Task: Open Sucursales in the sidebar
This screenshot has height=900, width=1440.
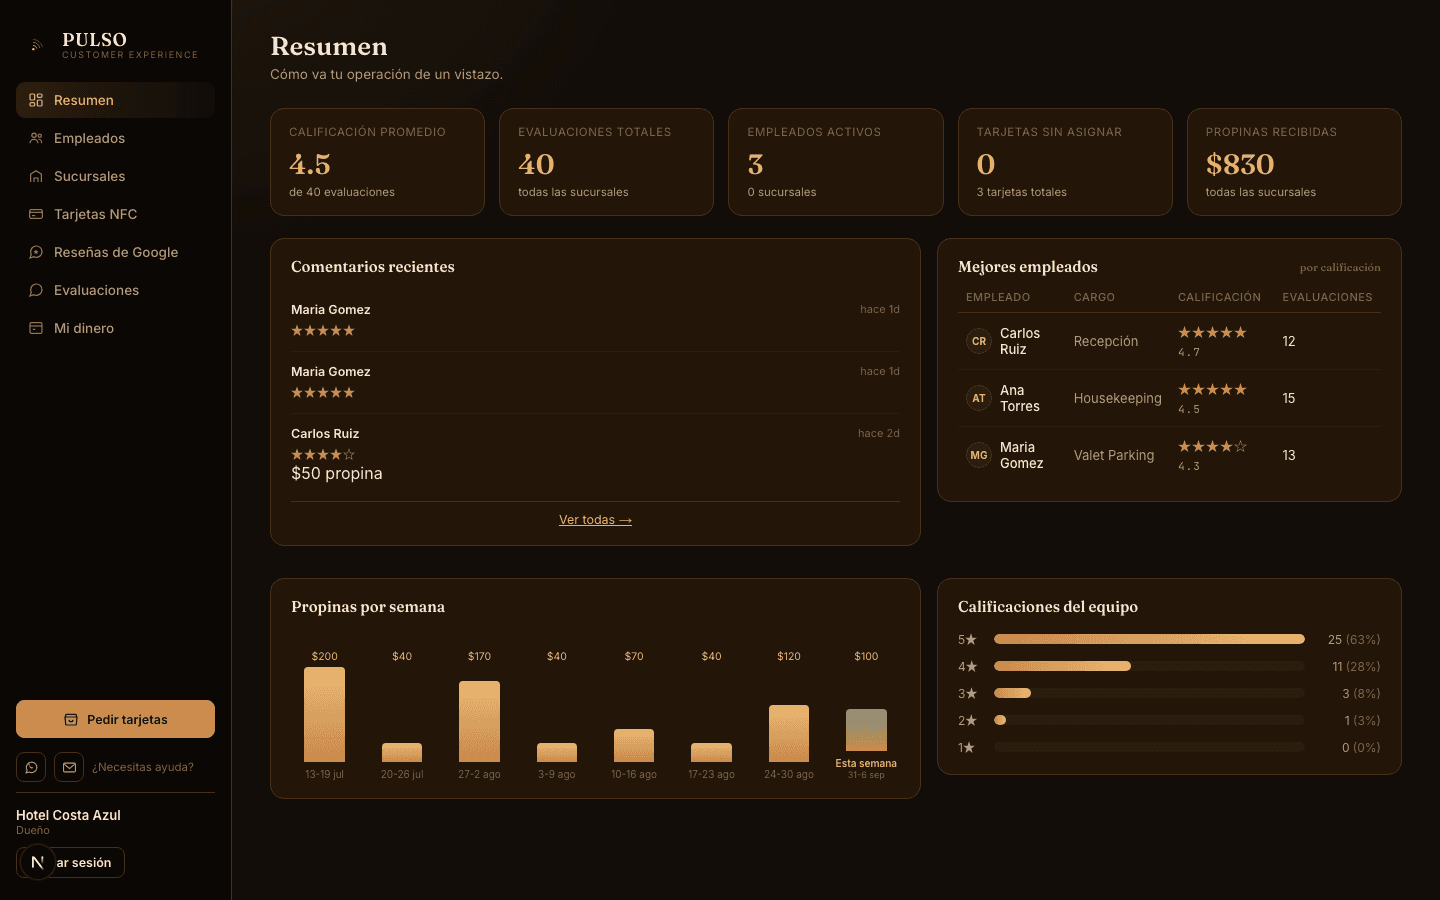Action: coord(115,176)
